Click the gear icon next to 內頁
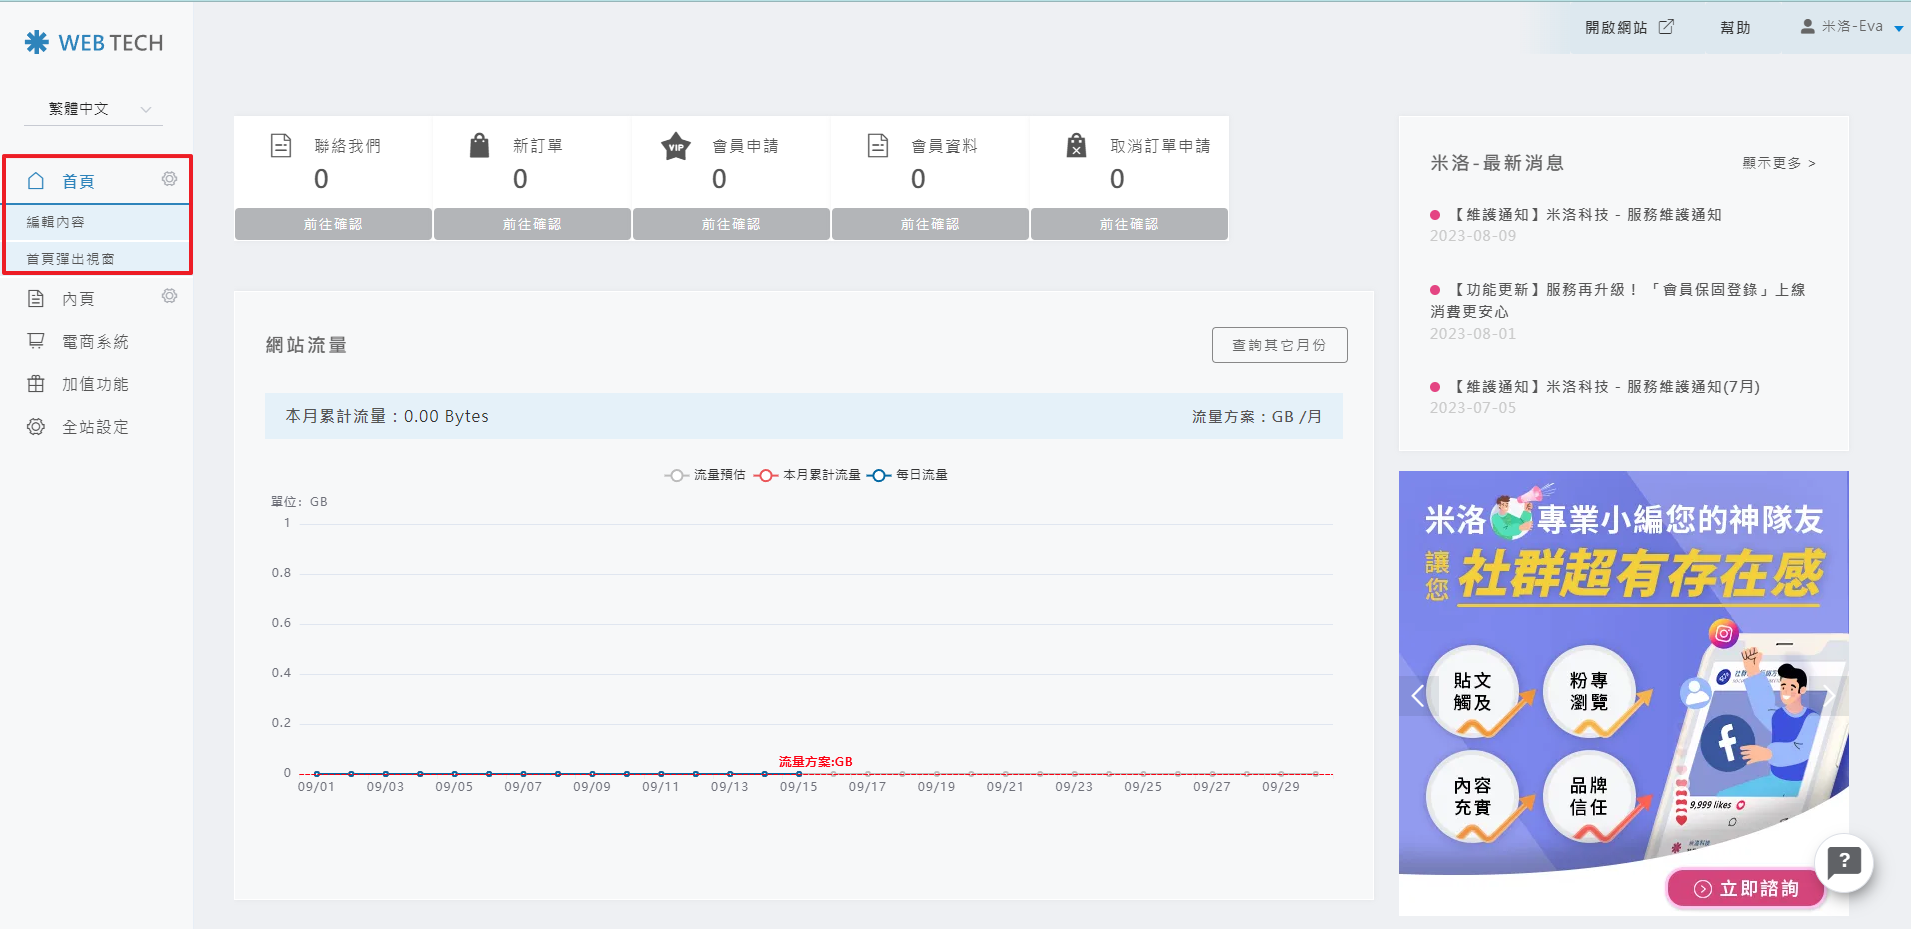This screenshot has height=929, width=1911. [170, 296]
